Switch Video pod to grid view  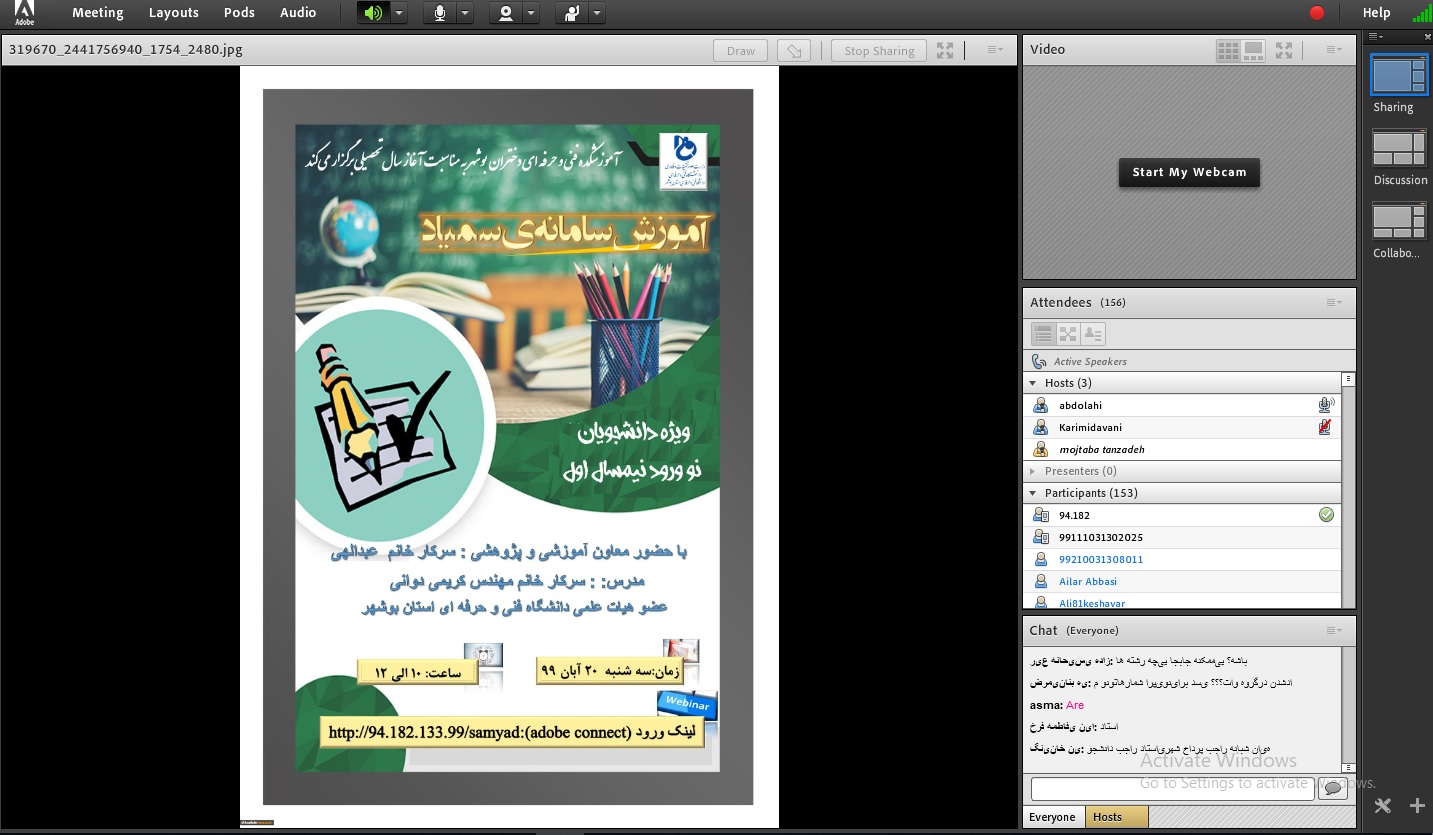click(1228, 50)
